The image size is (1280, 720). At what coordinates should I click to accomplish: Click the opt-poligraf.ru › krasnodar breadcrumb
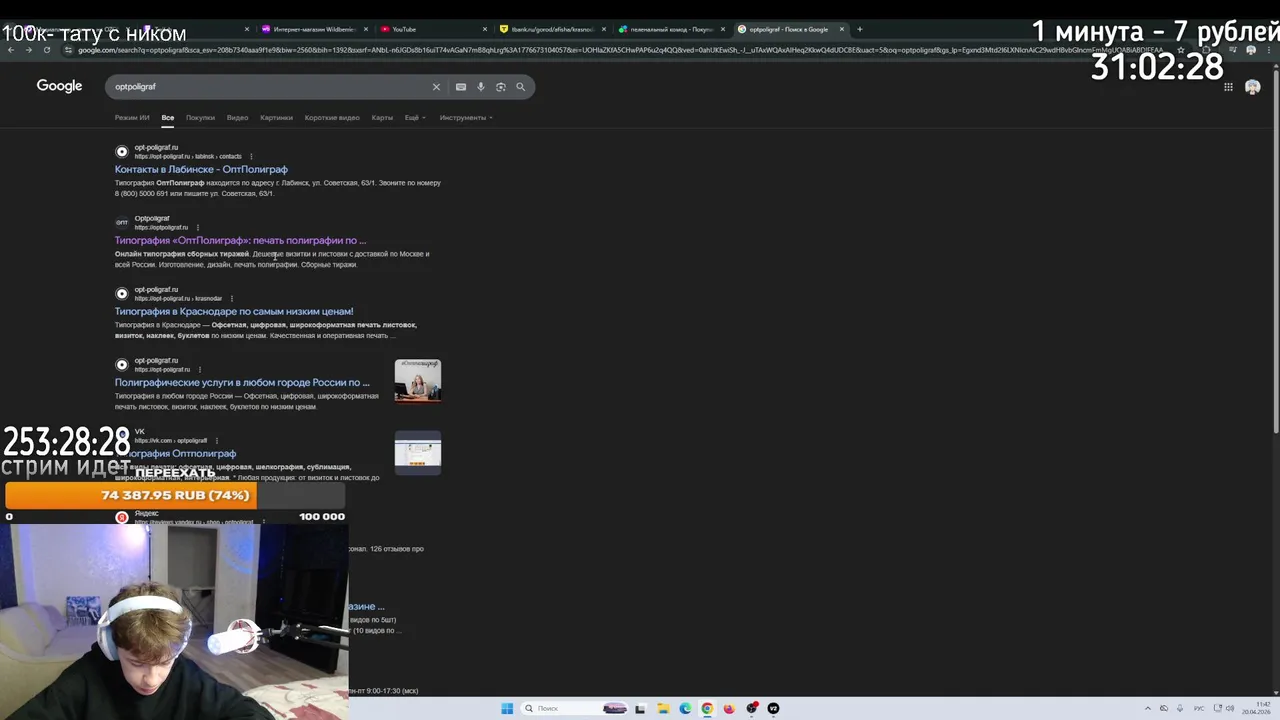178,298
